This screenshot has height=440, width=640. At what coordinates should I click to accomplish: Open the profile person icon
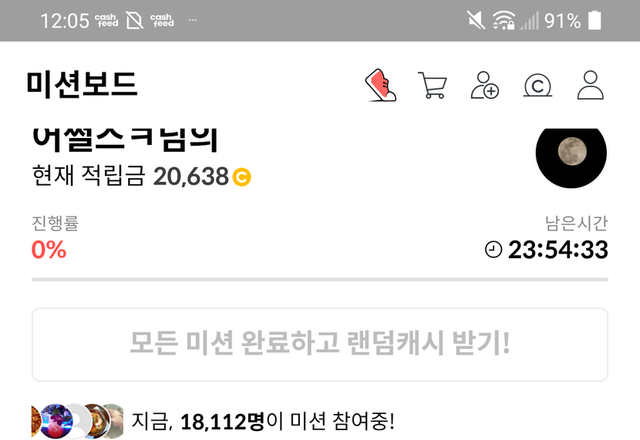click(x=590, y=85)
